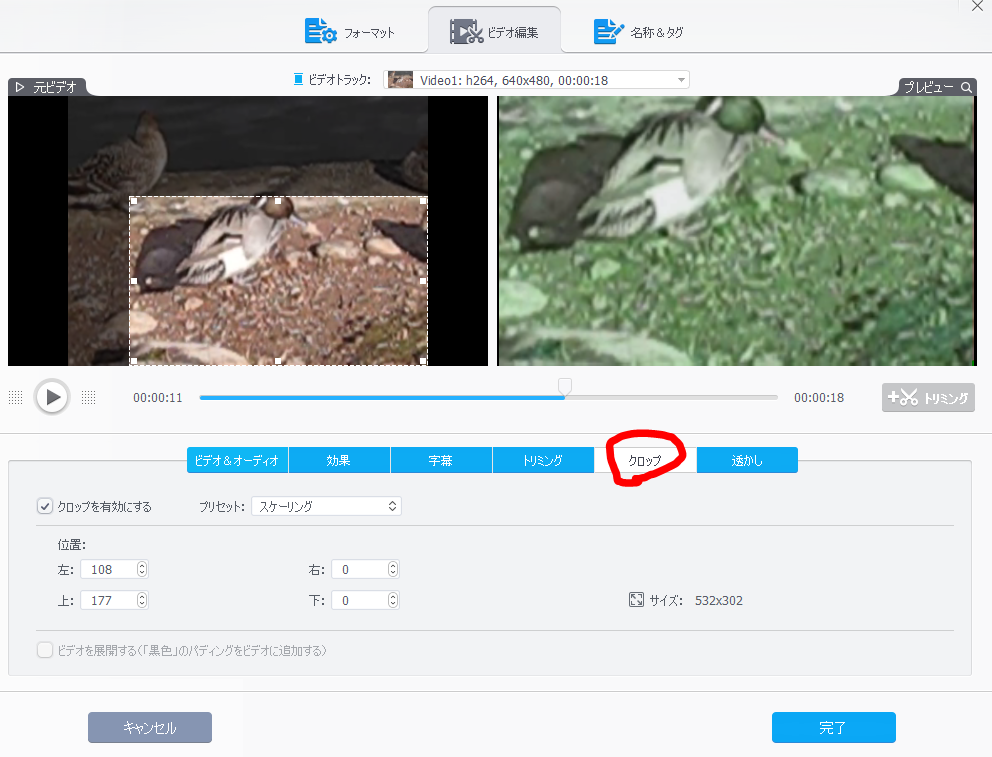Click the playback timeline slider handle
Screen dimensions: 992x757
(565, 386)
